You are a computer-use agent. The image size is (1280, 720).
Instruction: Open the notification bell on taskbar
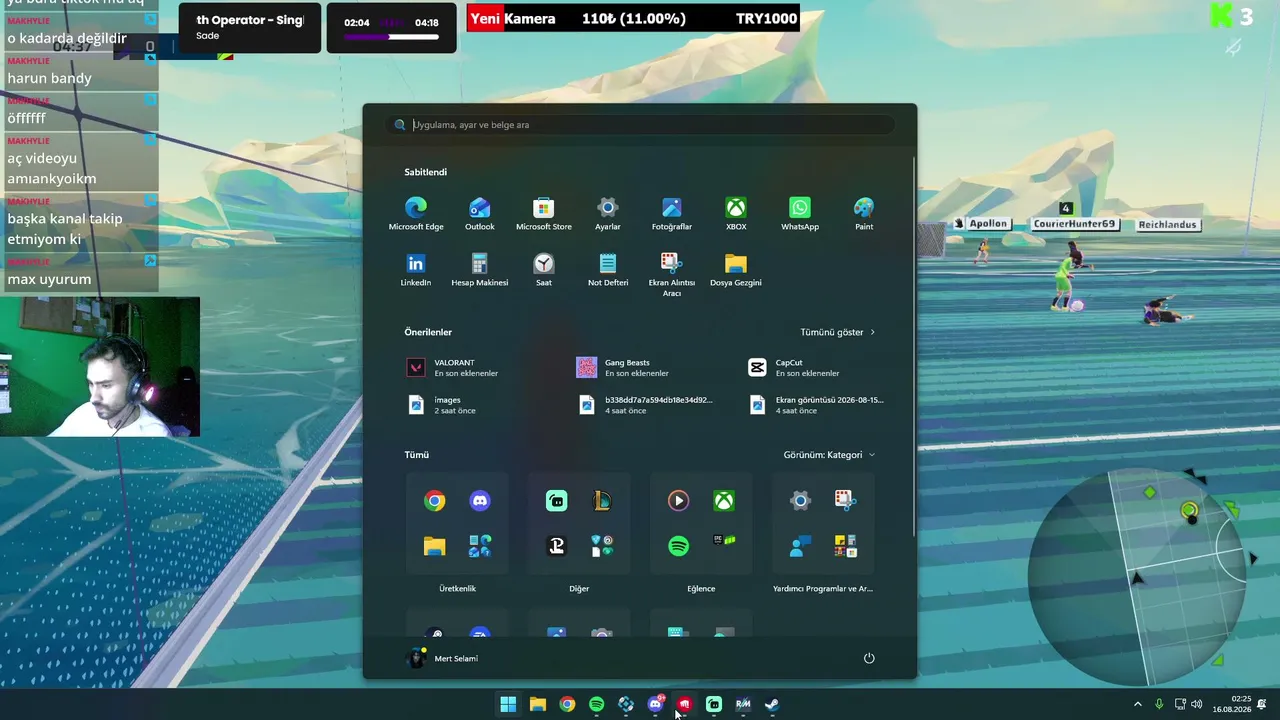click(1262, 704)
